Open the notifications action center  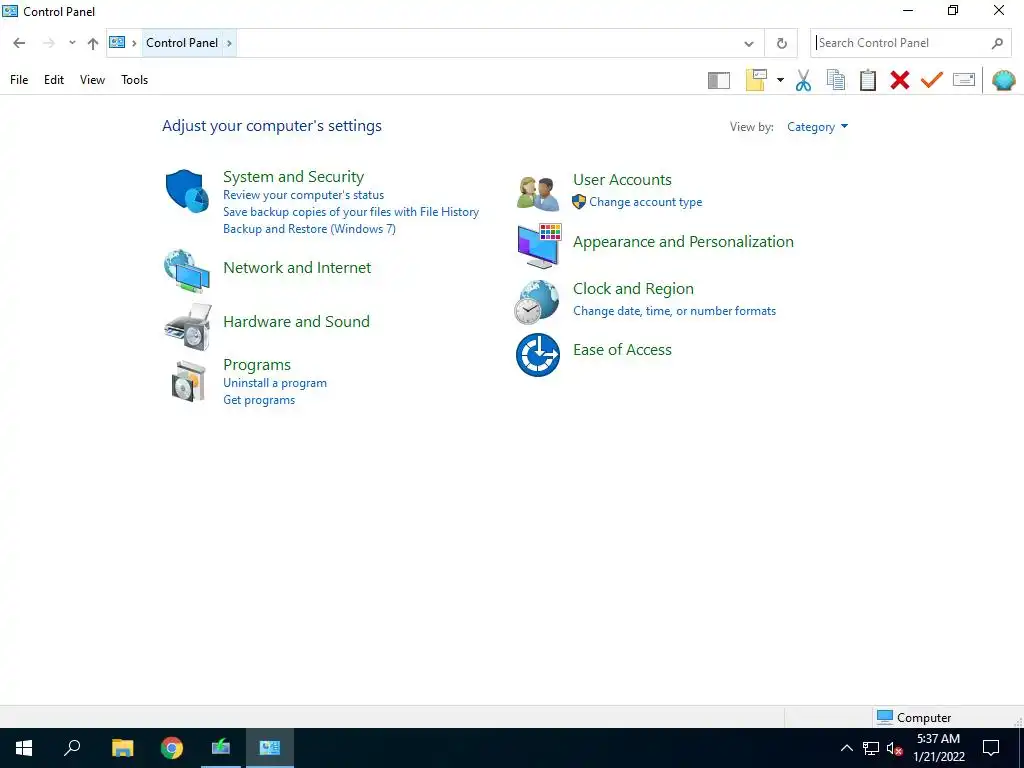[991, 748]
